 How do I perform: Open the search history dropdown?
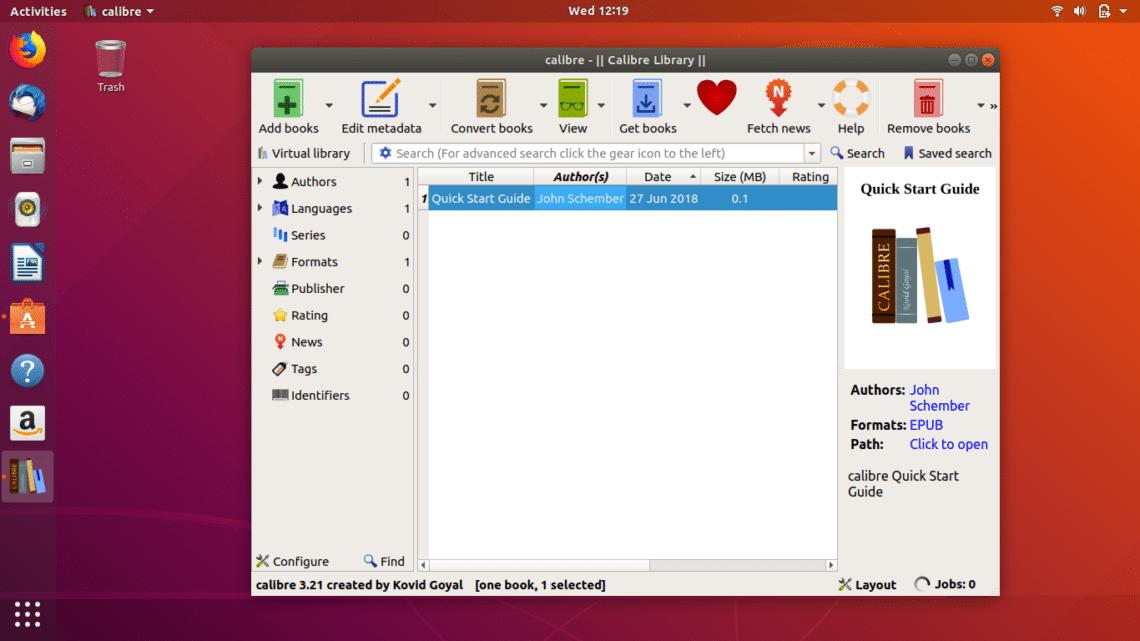(x=811, y=153)
